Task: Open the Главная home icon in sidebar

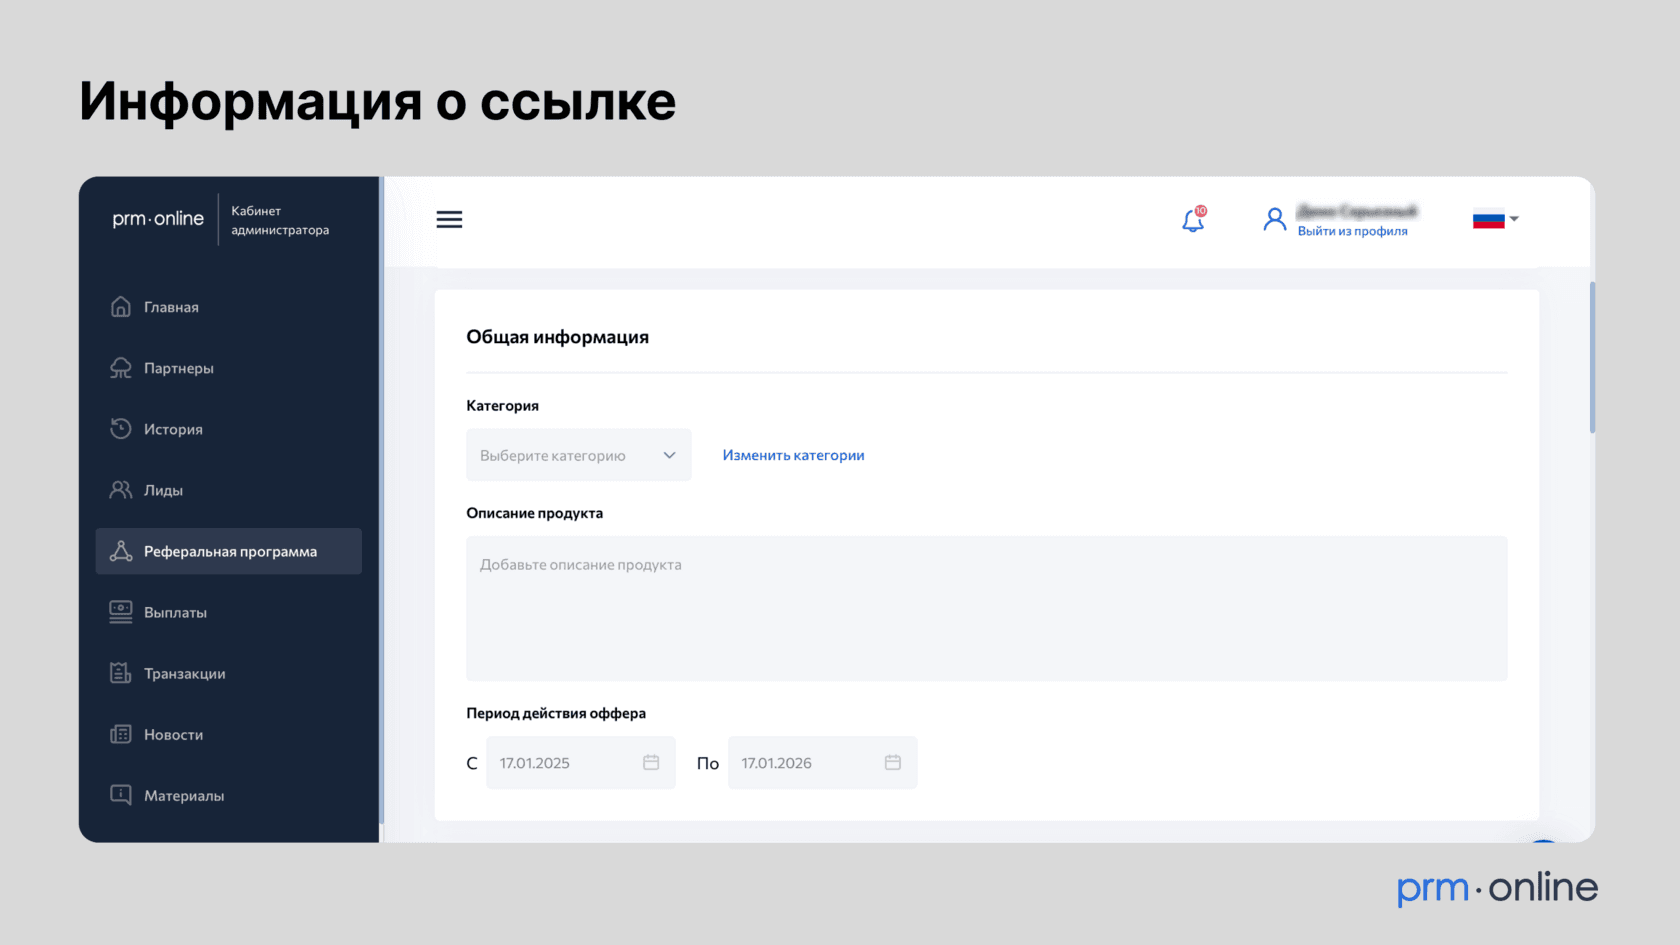Action: 120,307
